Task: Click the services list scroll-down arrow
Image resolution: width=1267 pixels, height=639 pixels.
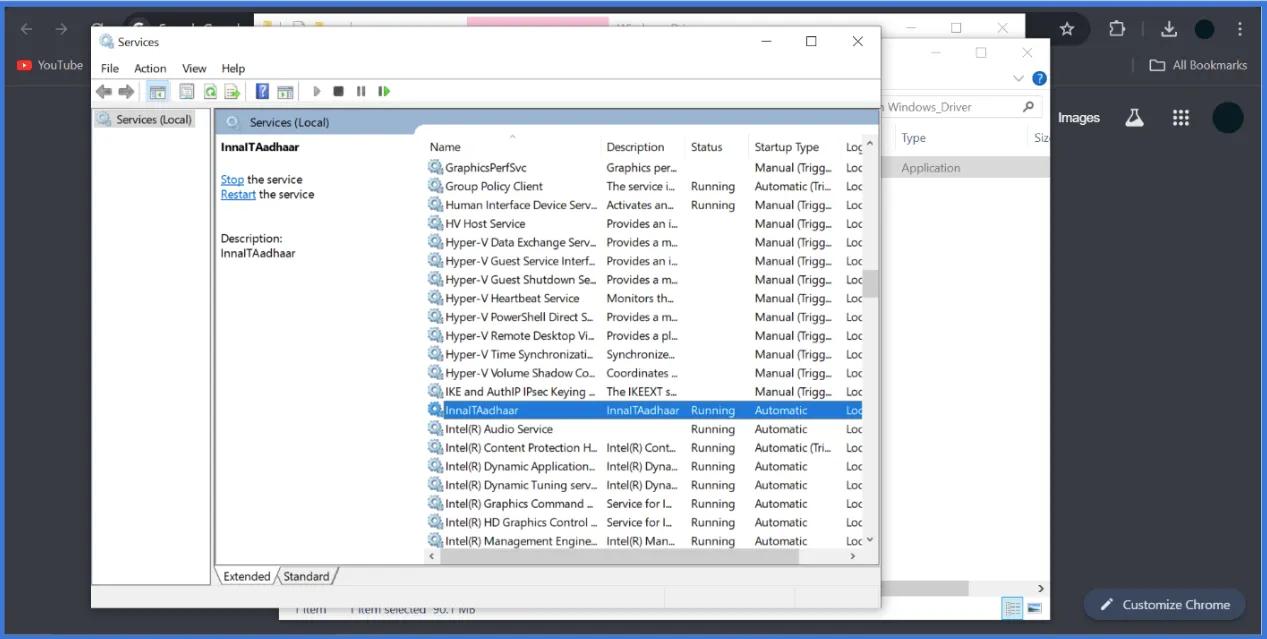Action: coord(870,540)
